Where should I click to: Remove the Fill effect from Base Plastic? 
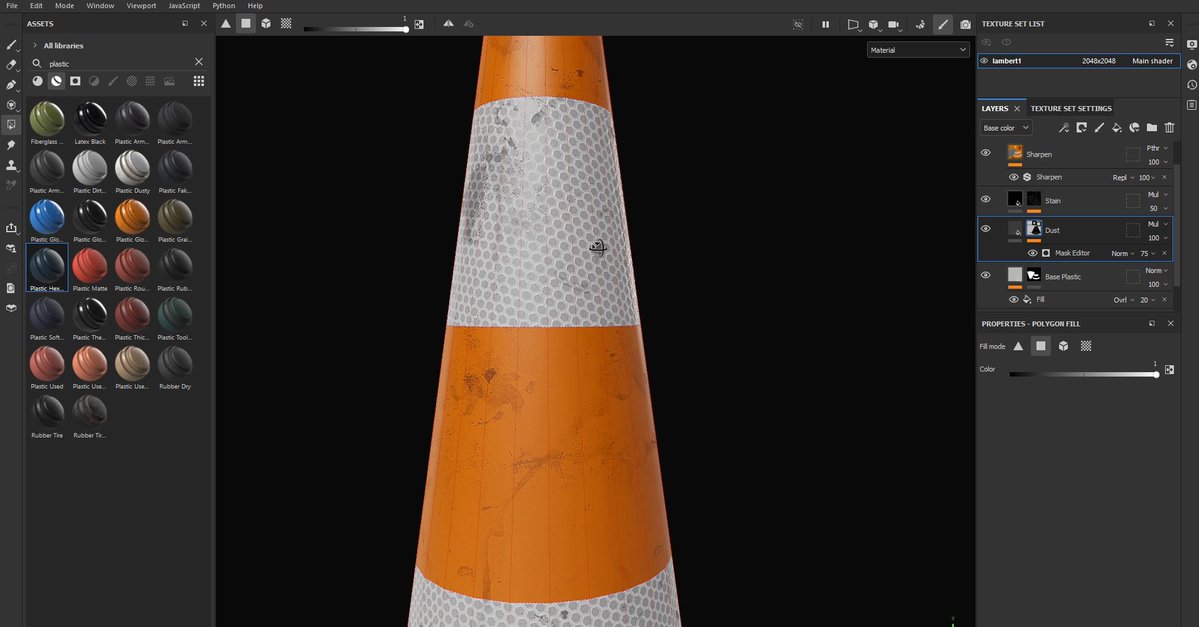coord(1165,301)
